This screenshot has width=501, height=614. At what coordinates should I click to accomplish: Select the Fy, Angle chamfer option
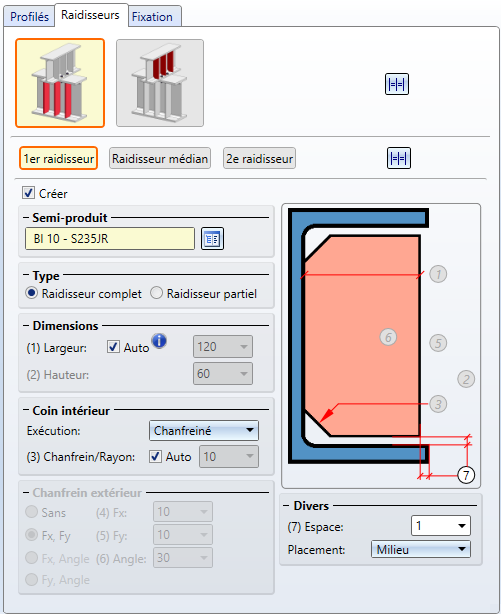pyautogui.click(x=31, y=580)
